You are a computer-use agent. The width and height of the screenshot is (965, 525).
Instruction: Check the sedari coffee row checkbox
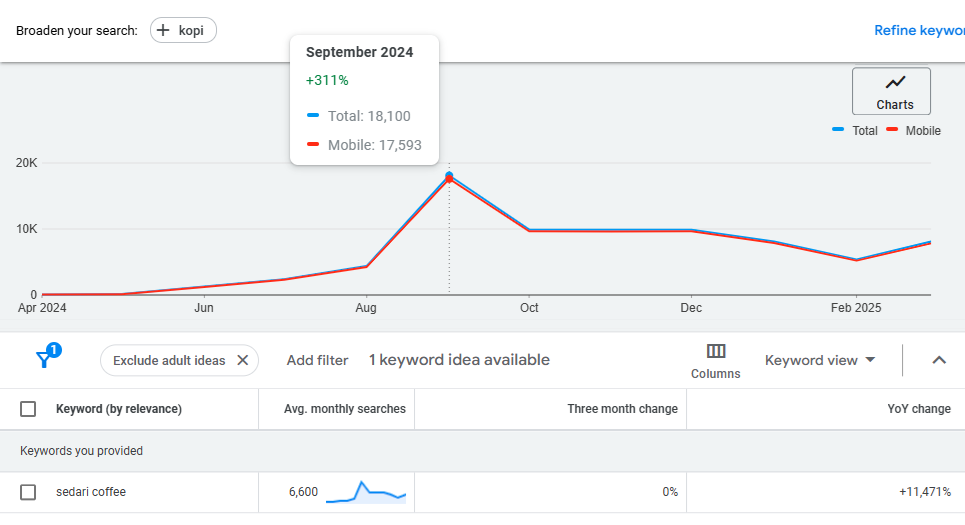tap(28, 492)
